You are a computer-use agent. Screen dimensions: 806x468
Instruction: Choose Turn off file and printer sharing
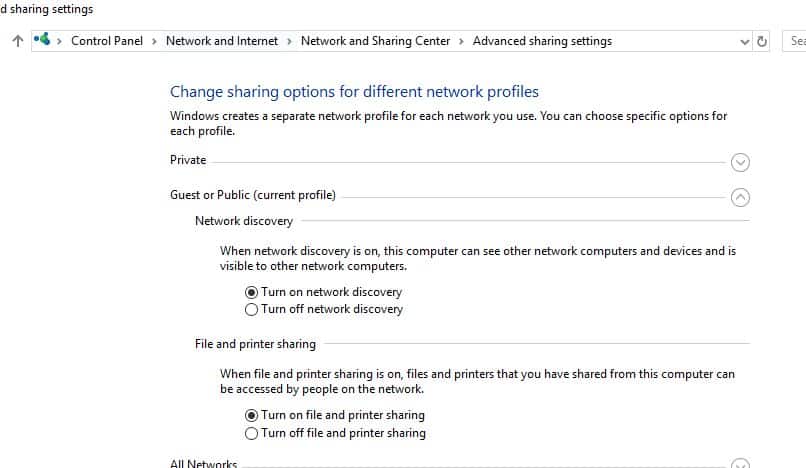252,433
